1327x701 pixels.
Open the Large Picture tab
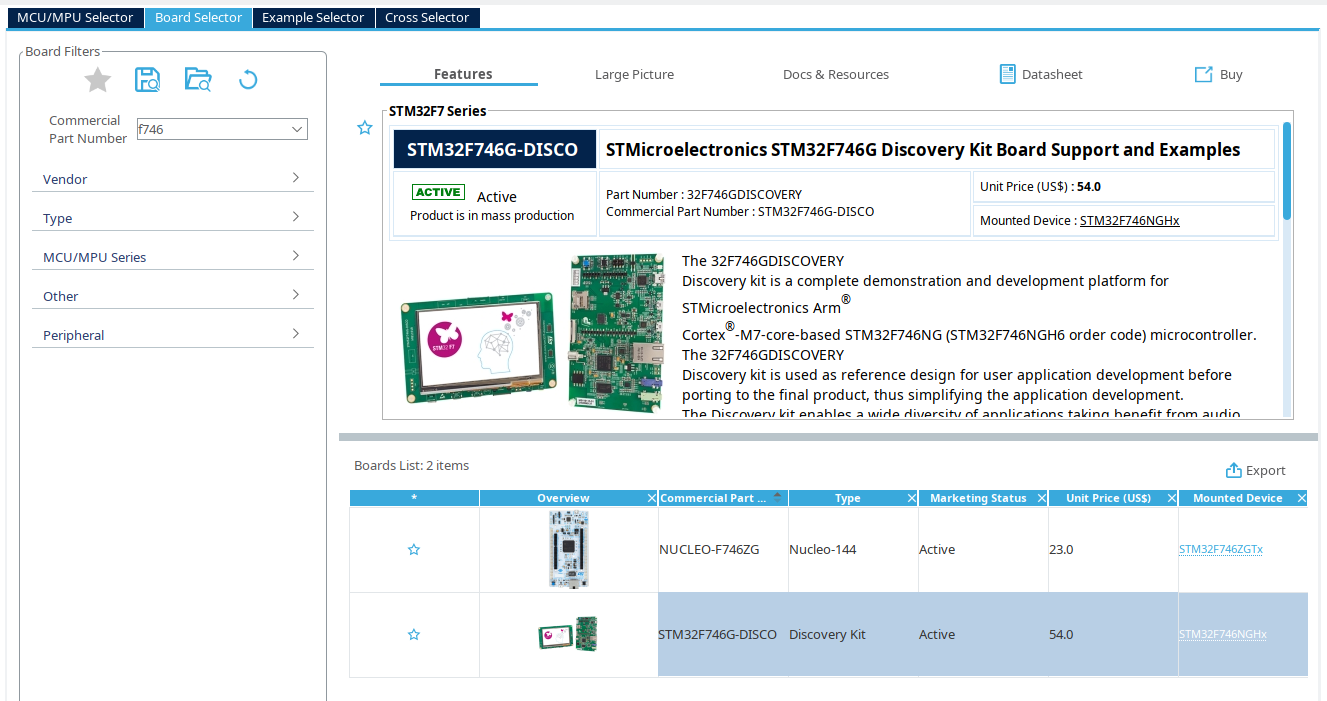tap(634, 74)
